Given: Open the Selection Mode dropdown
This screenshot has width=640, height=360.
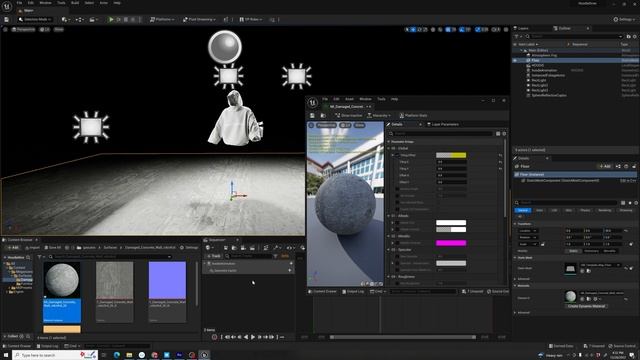Looking at the screenshot, I should 35,19.
